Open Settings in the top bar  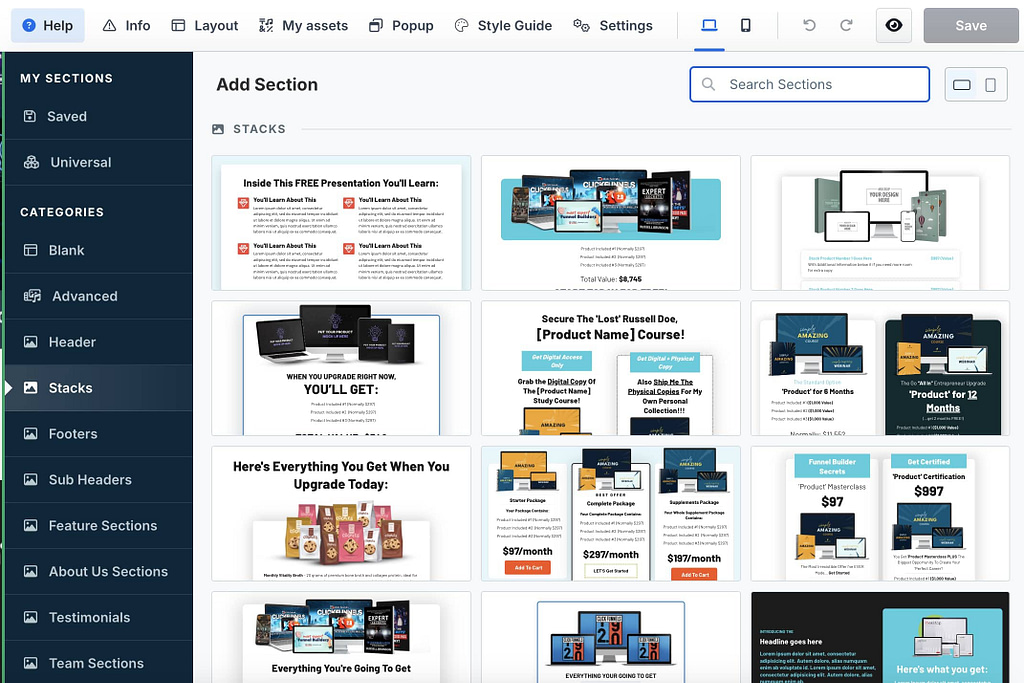(613, 25)
